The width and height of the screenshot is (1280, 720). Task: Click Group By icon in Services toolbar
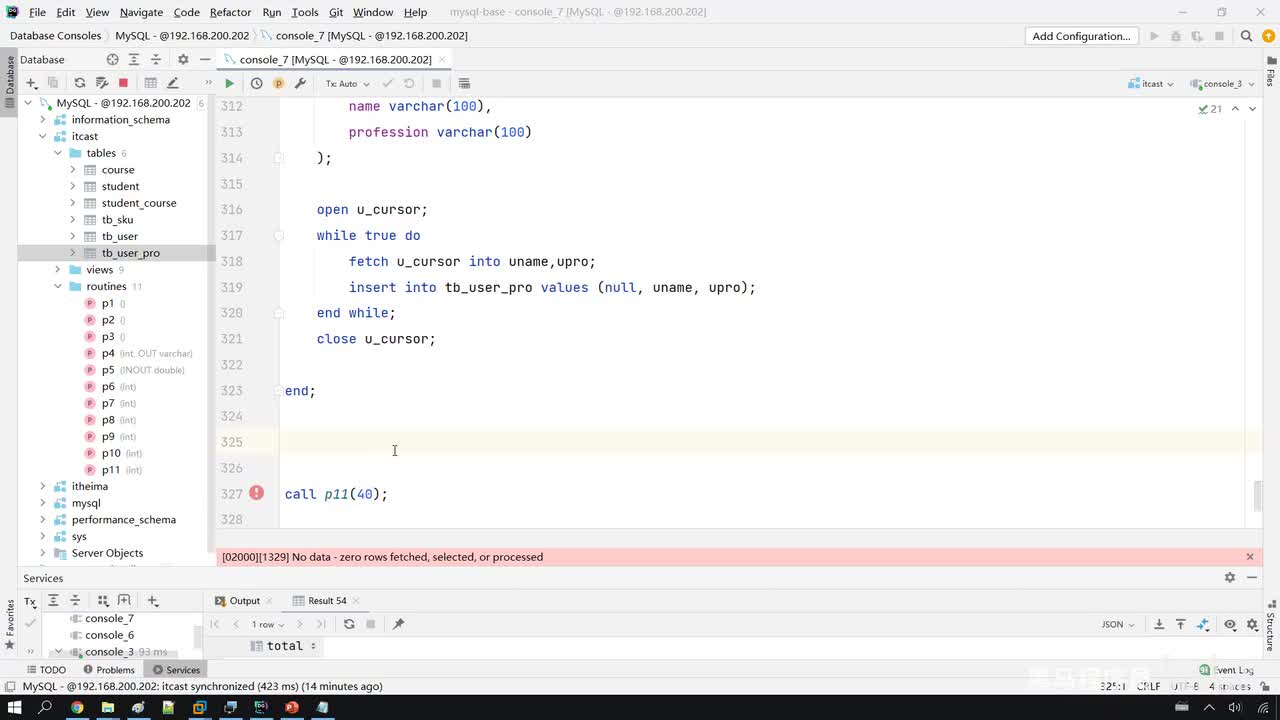coord(103,601)
